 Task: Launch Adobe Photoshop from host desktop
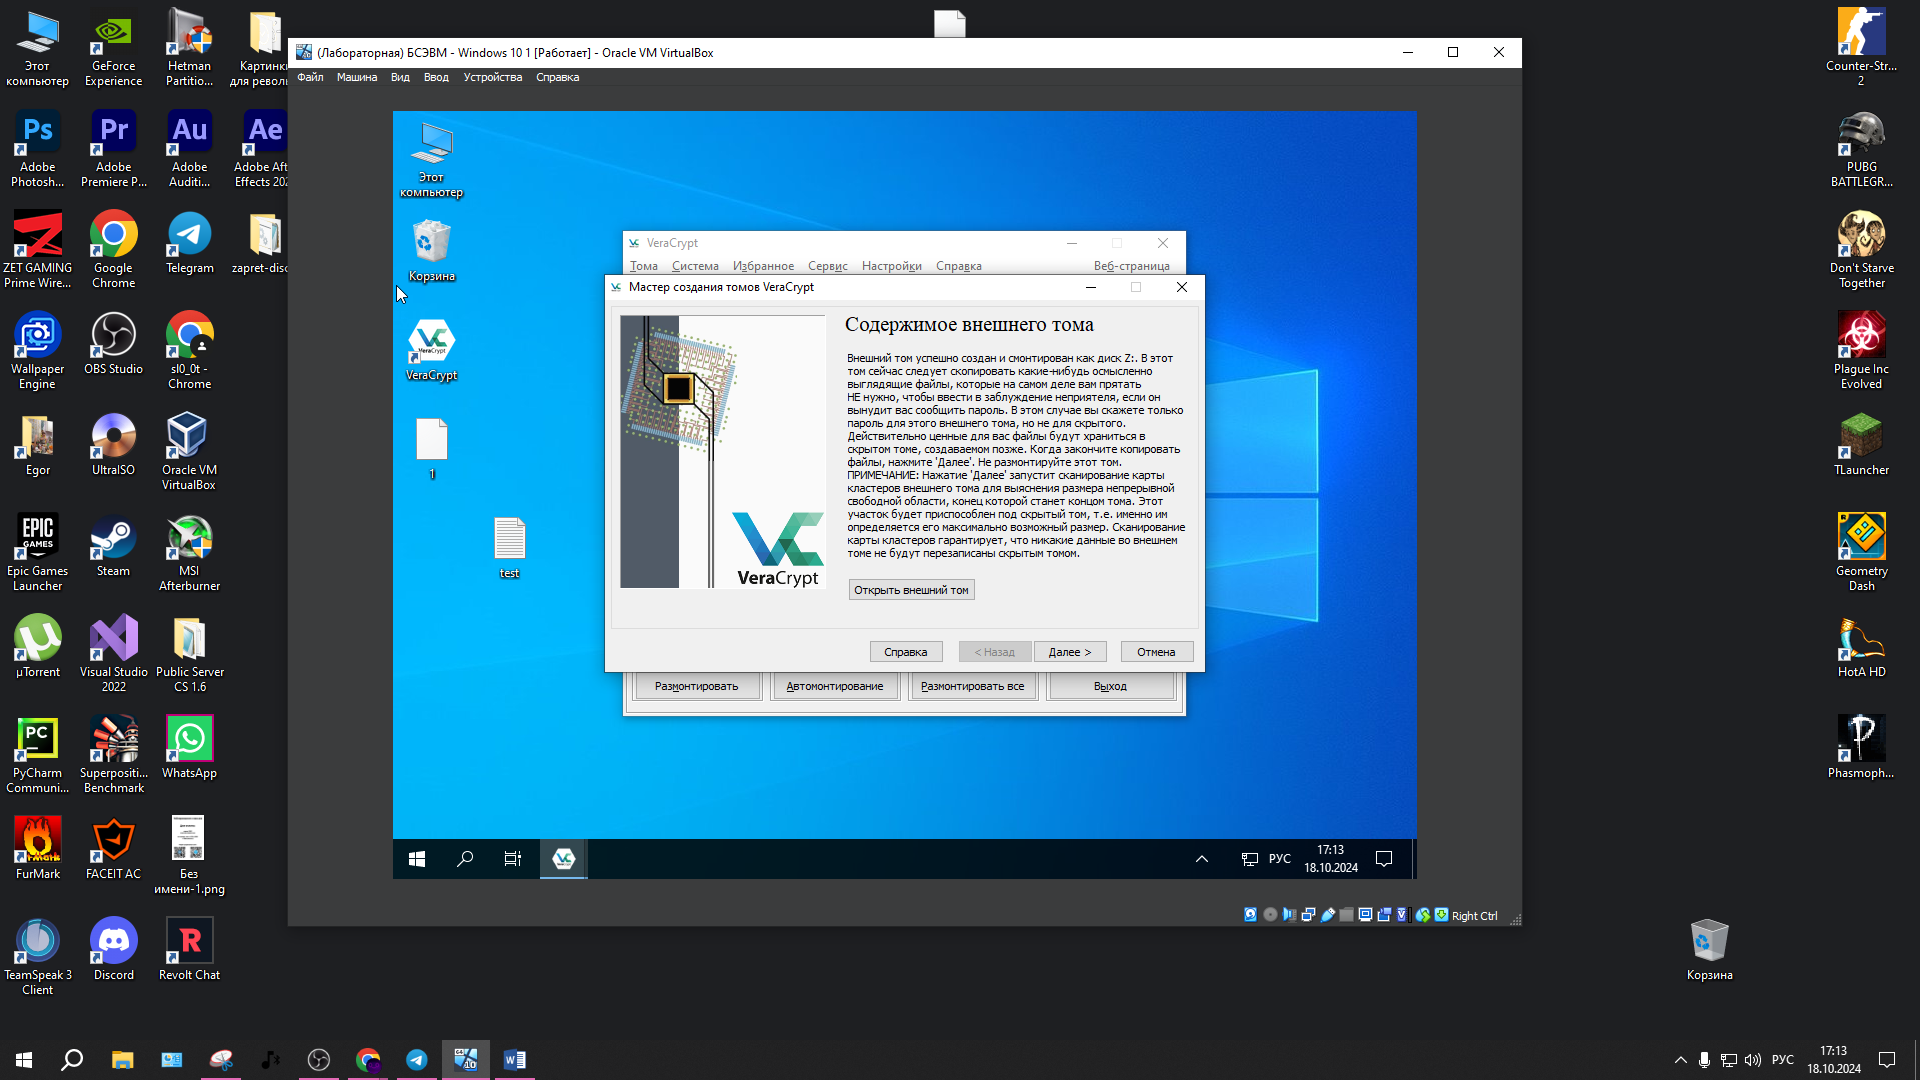pos(38,149)
